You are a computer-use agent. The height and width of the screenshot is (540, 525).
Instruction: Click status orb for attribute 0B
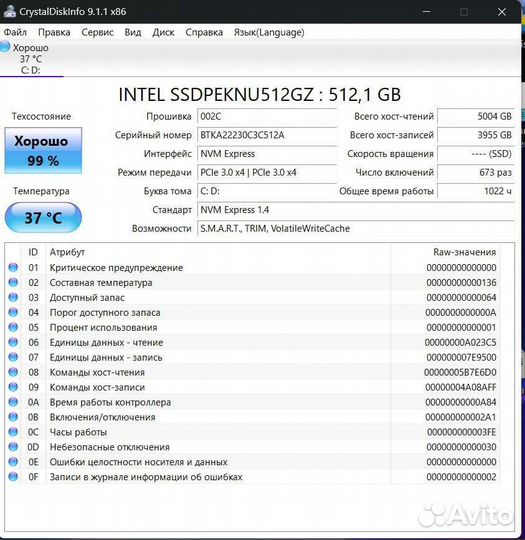(x=13, y=417)
